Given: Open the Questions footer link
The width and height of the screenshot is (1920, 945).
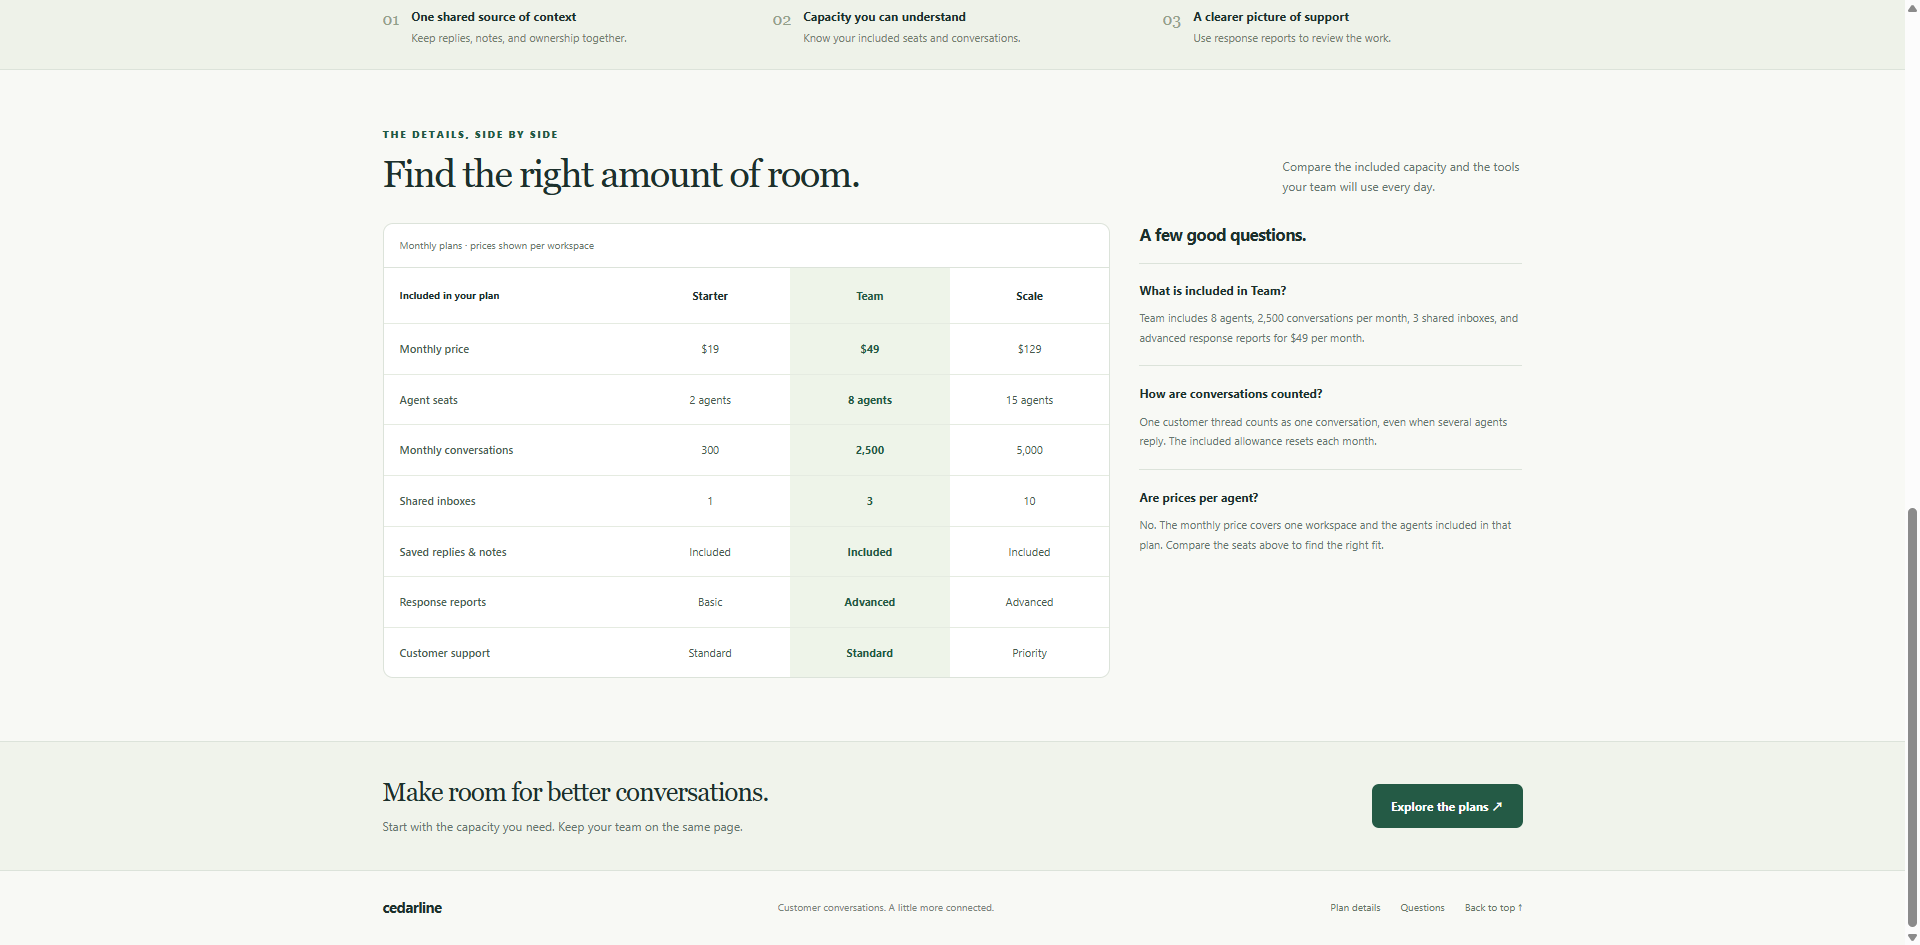Looking at the screenshot, I should (x=1422, y=908).
